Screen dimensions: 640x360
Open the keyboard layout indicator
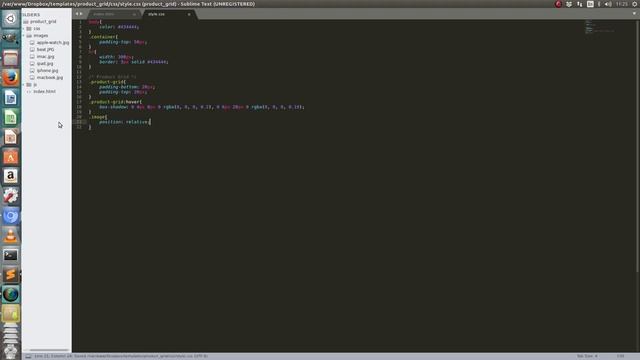pyautogui.click(x=590, y=4)
